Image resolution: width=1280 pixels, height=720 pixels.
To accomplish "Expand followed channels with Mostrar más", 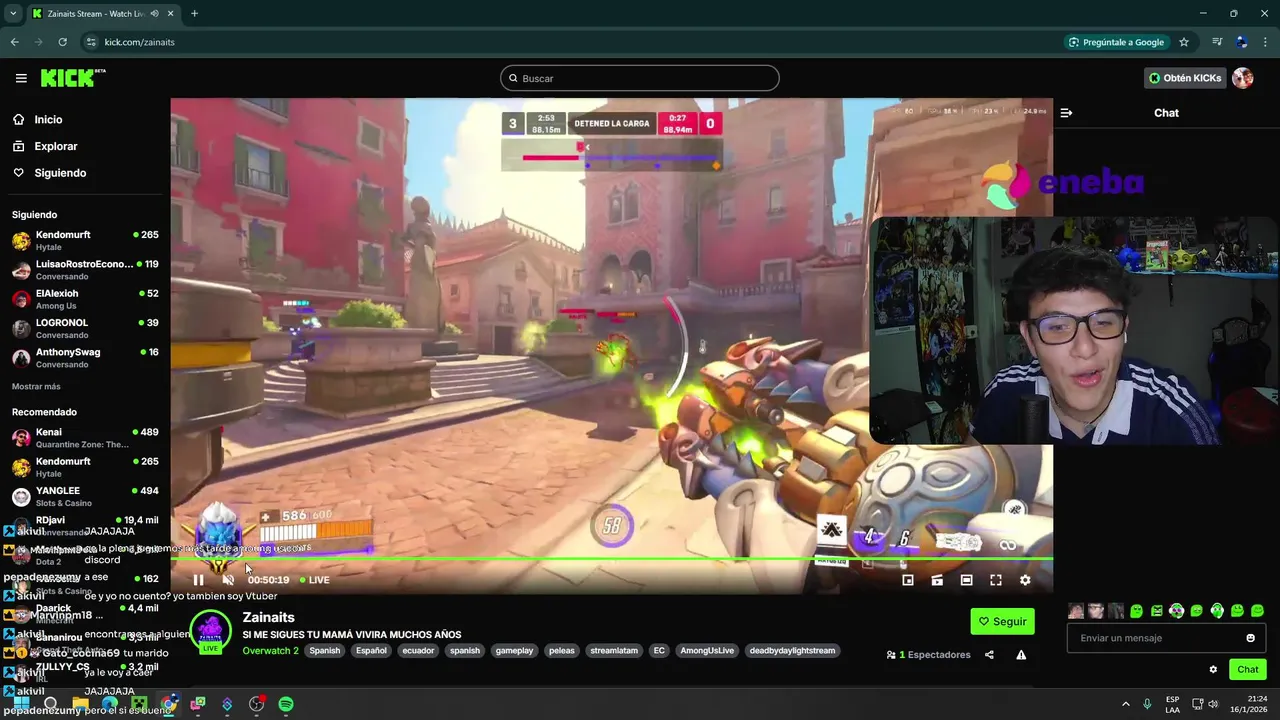I will point(36,386).
